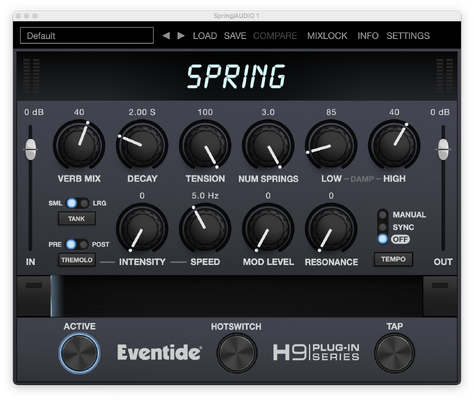The image size is (474, 400).
Task: Click the output 0 dB value
Action: coord(440,112)
